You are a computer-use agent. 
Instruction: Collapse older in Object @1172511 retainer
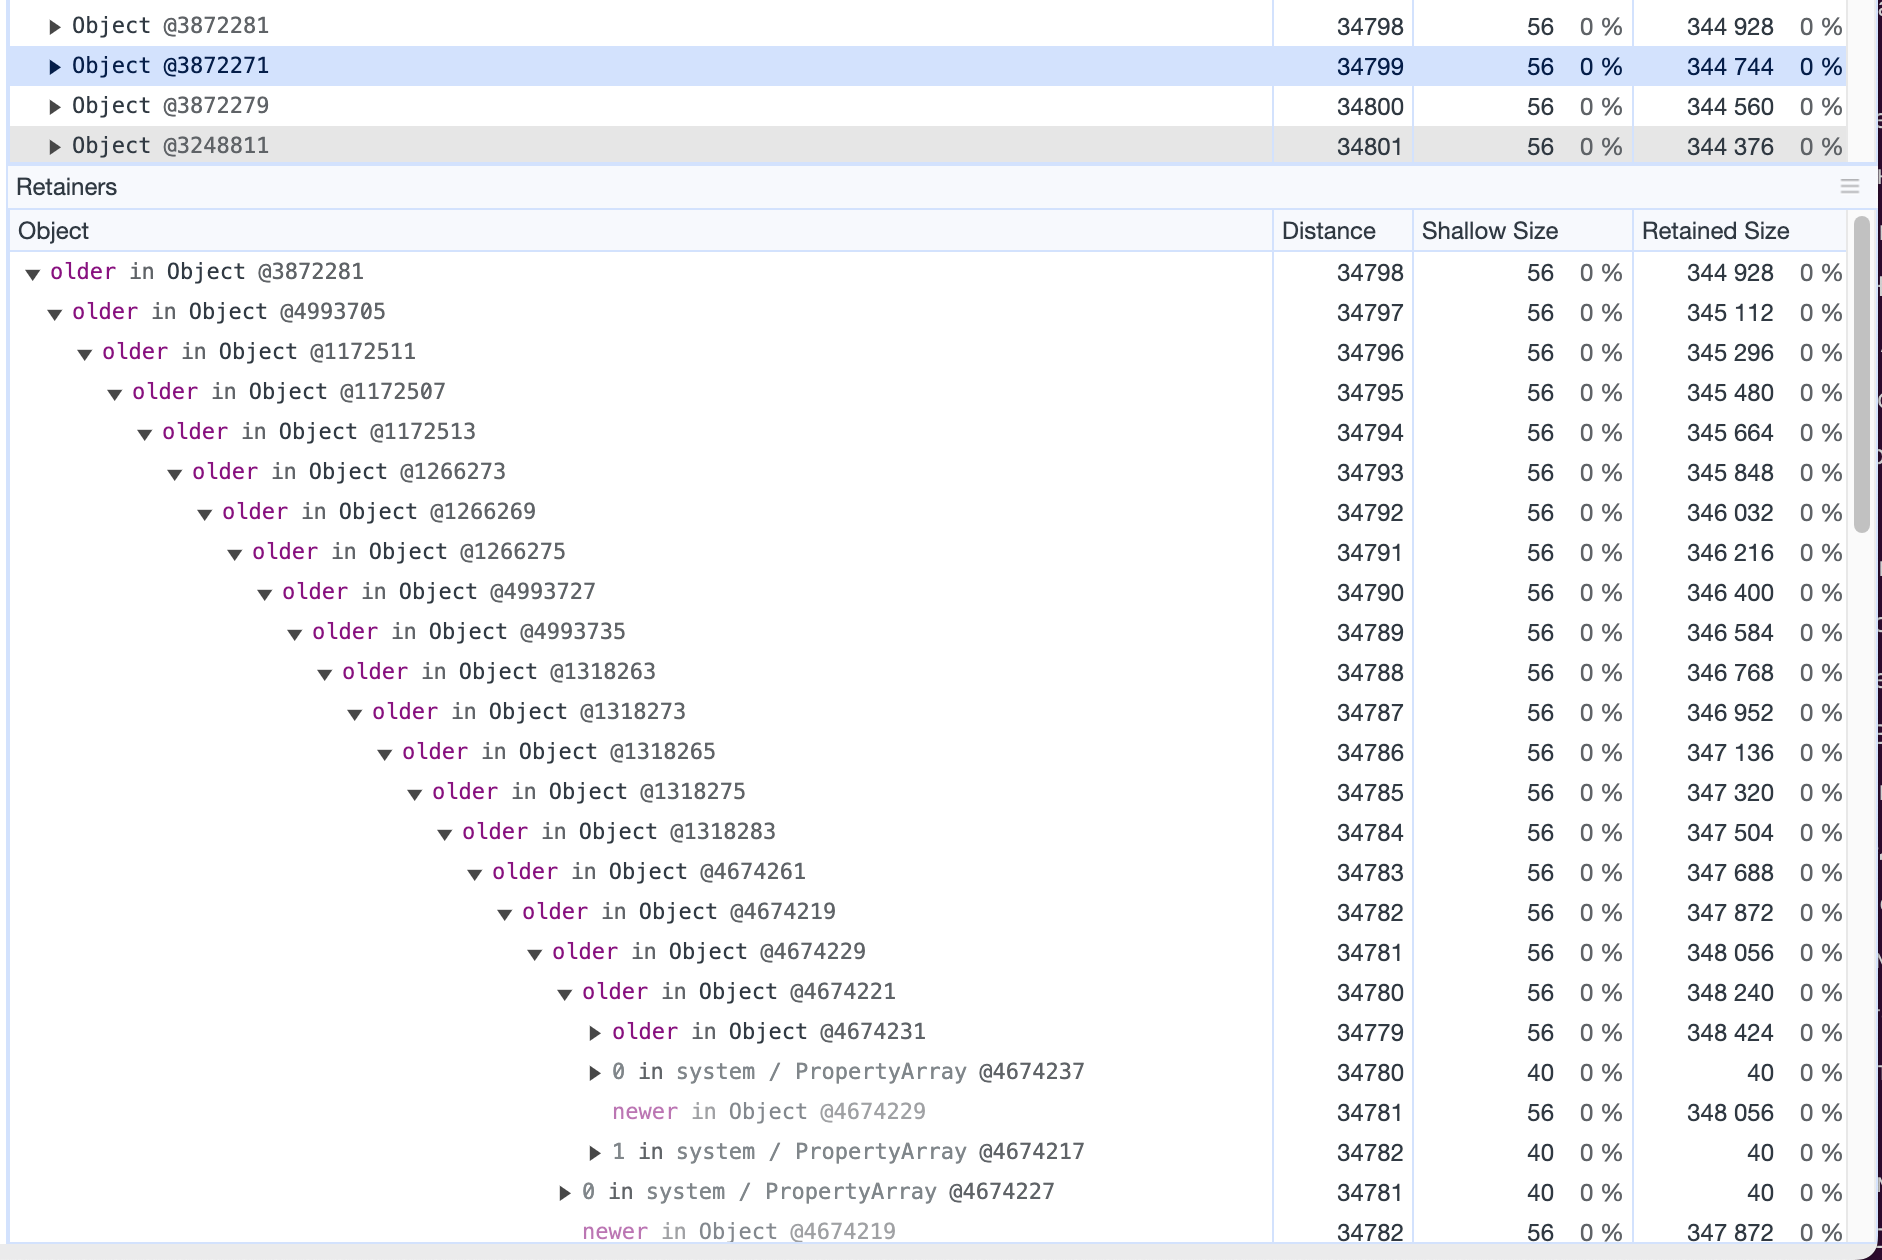click(85, 354)
